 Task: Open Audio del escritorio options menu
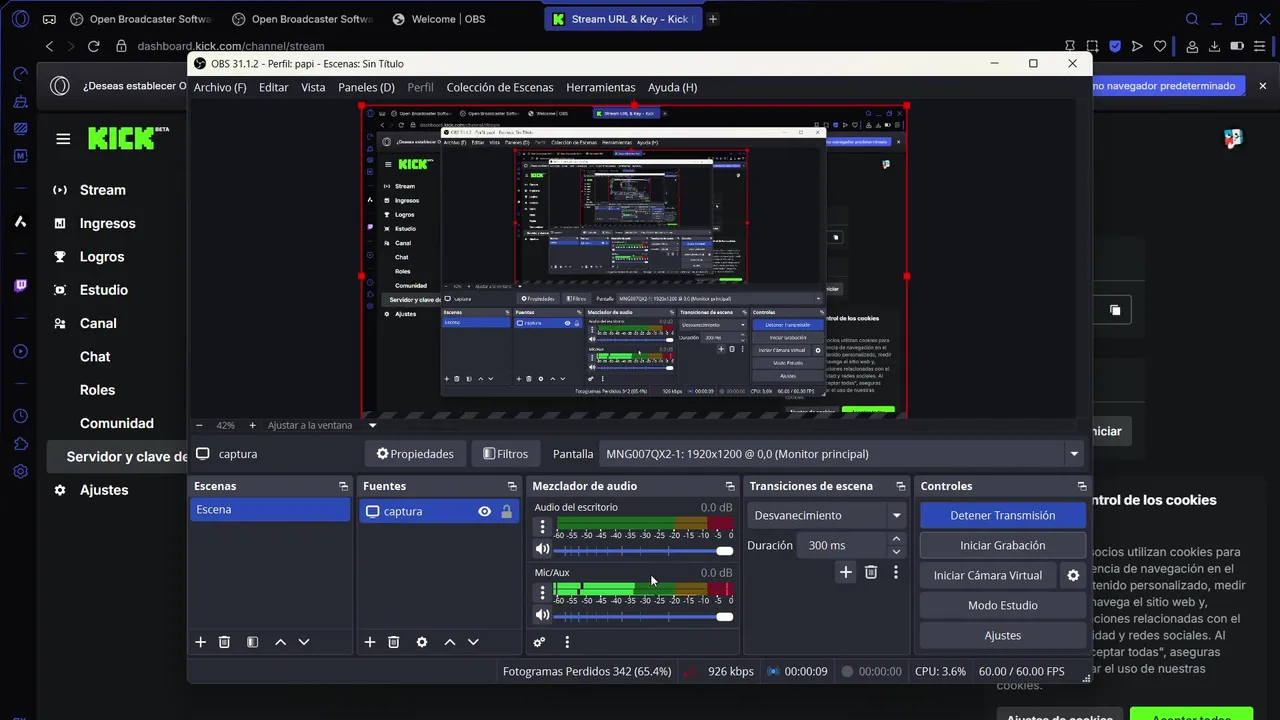point(543,527)
